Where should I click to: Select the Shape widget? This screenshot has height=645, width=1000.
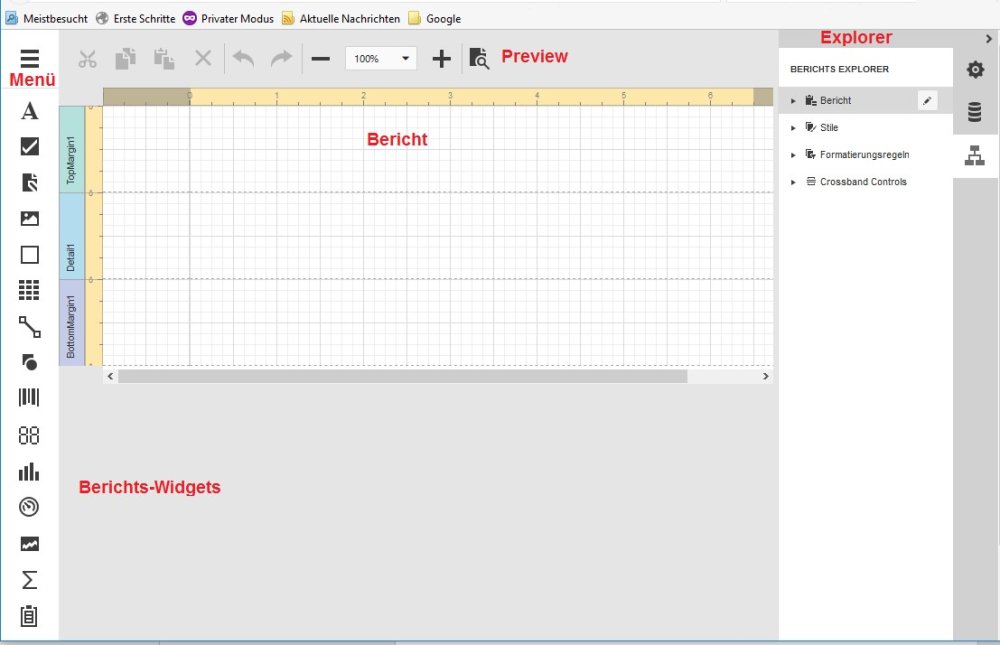[x=29, y=362]
